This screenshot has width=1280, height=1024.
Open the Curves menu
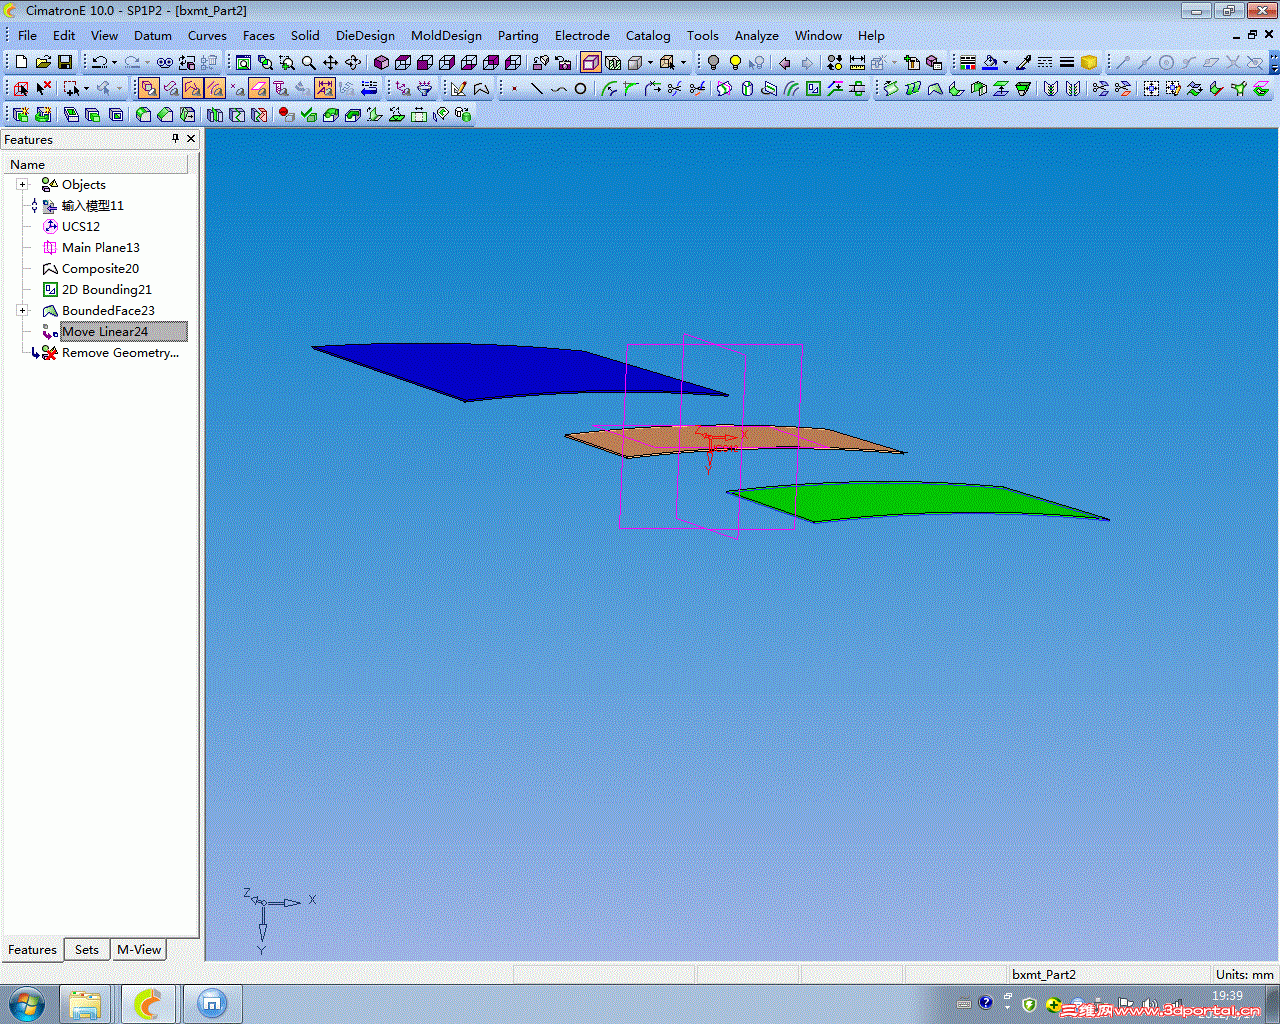207,35
